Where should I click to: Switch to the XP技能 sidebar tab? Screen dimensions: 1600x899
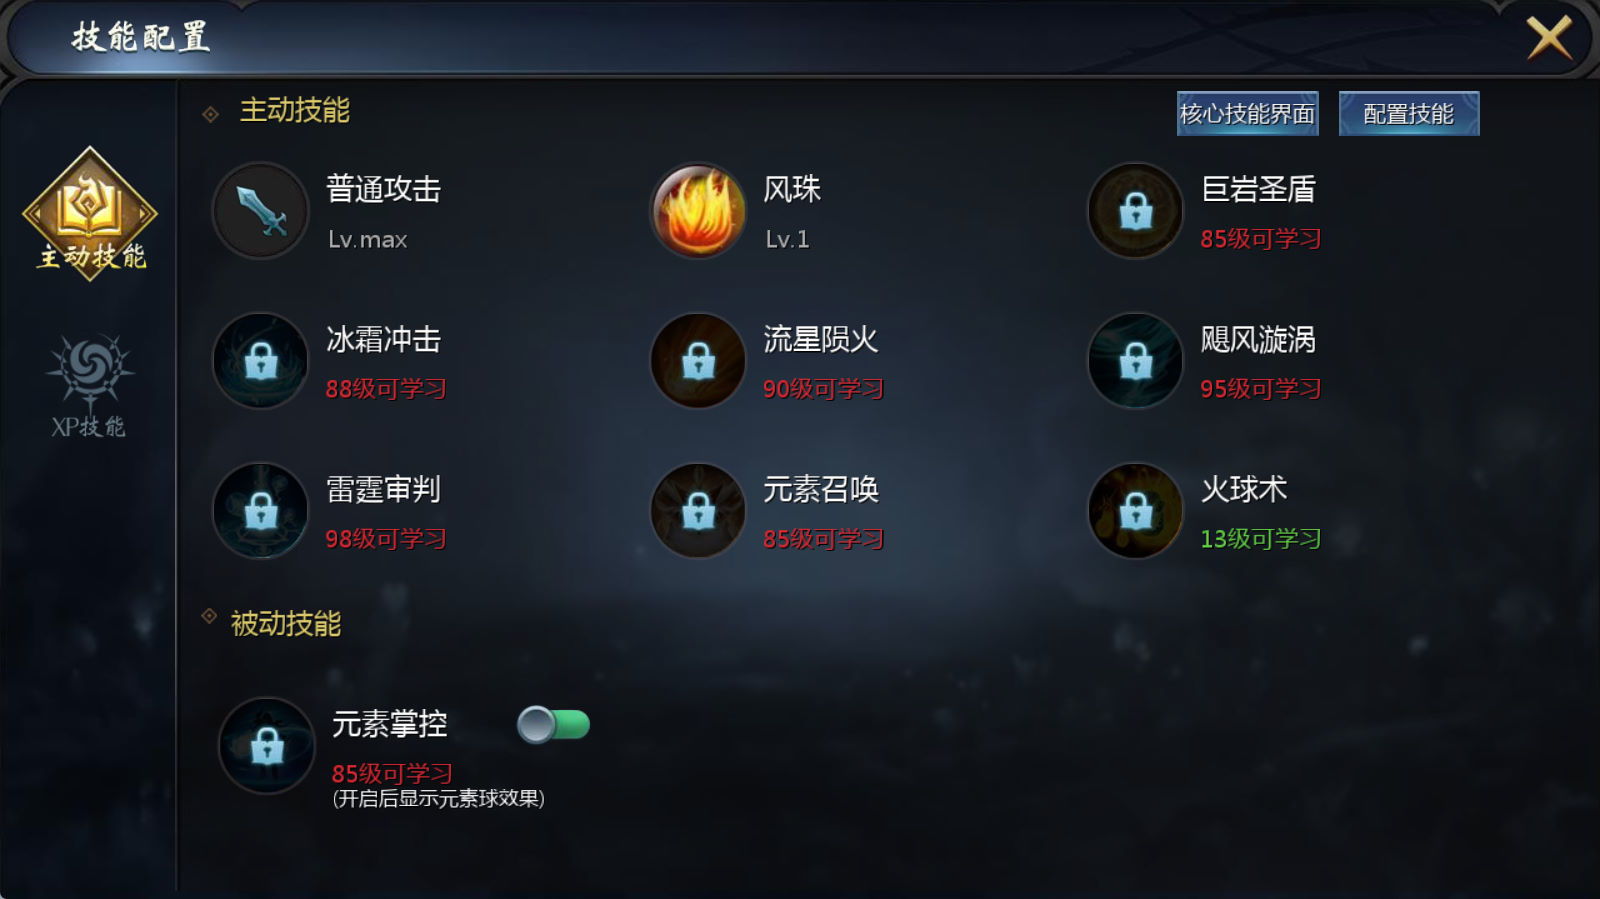click(x=89, y=386)
